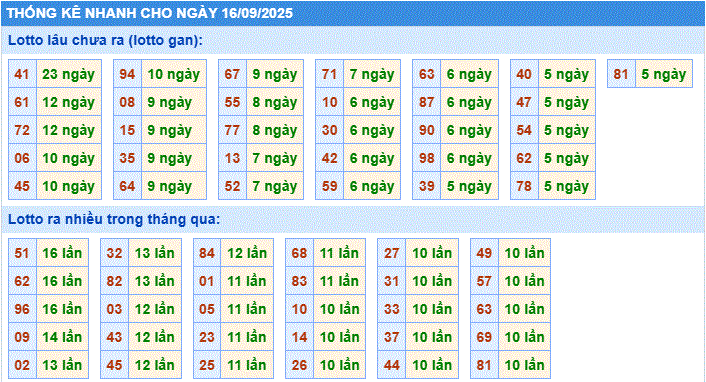This screenshot has height=382, width=706.
Task: Select '10 lần' beside number 31
Action: coord(432,281)
